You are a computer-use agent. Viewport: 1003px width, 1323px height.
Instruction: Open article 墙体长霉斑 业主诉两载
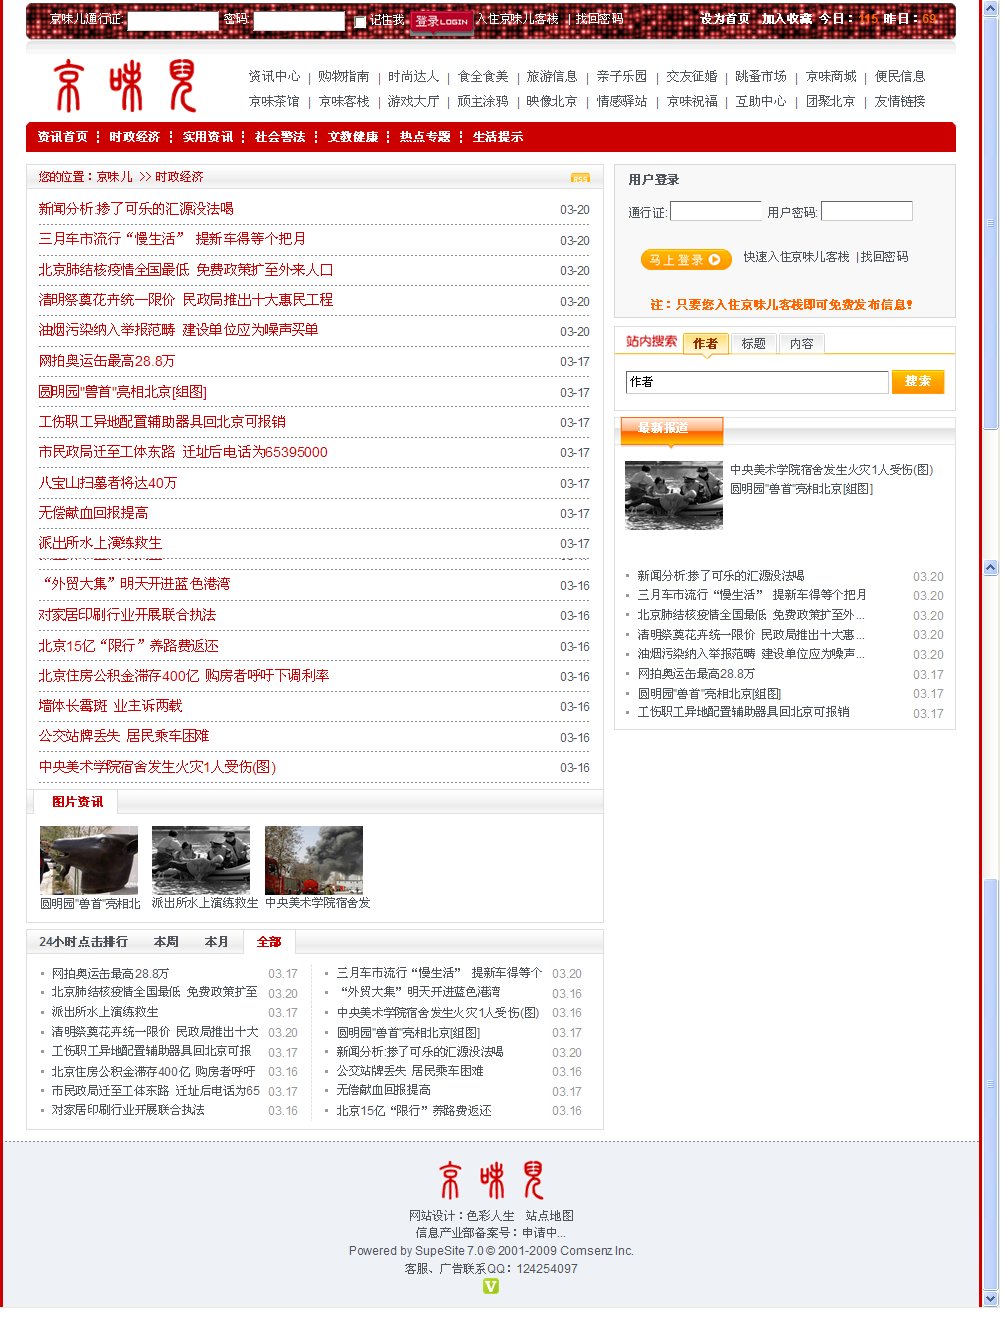pos(110,706)
